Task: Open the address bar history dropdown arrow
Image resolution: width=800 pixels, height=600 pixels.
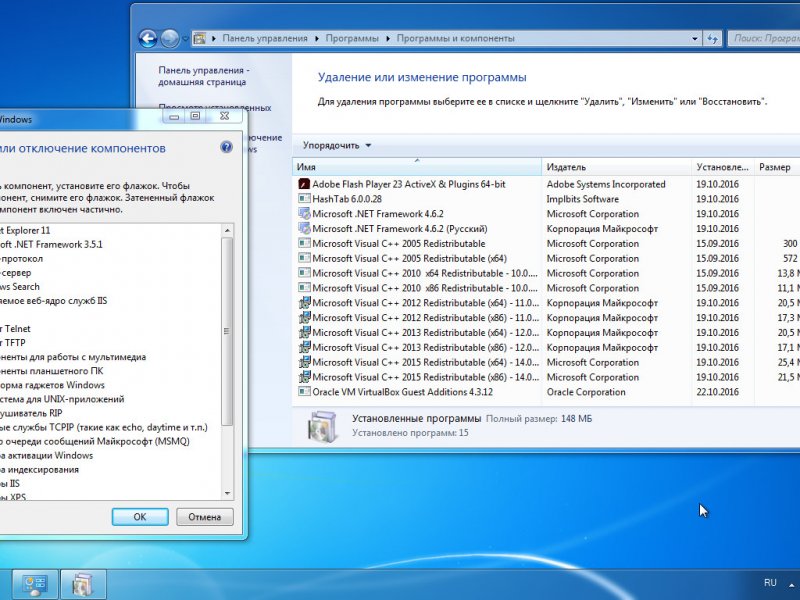Action: point(694,38)
